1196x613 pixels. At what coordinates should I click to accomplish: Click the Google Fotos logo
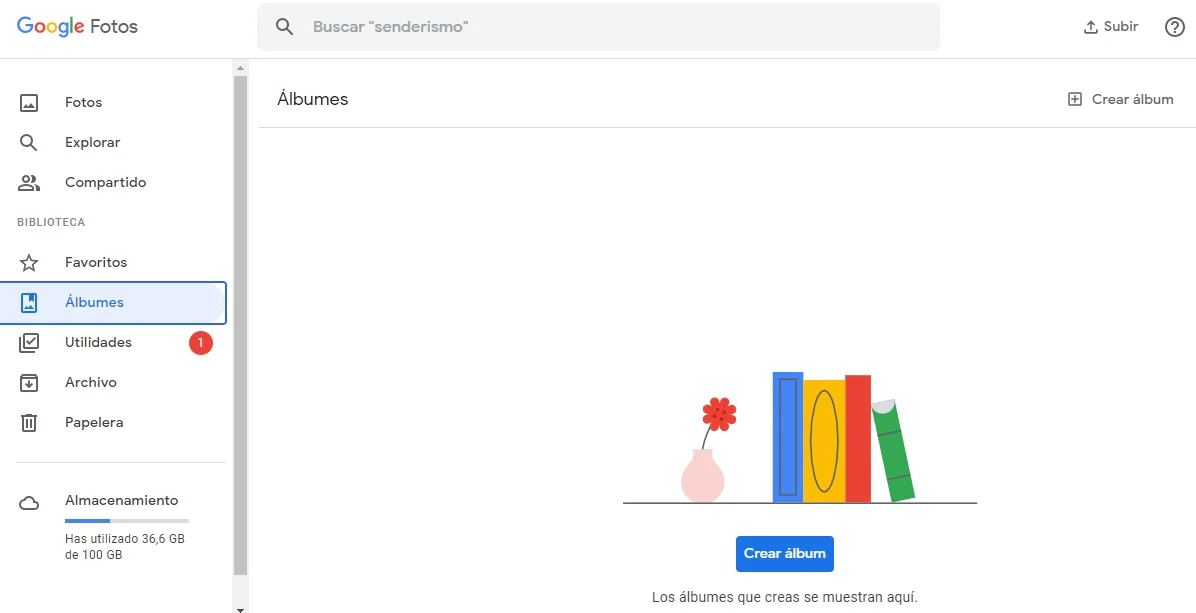pyautogui.click(x=77, y=27)
